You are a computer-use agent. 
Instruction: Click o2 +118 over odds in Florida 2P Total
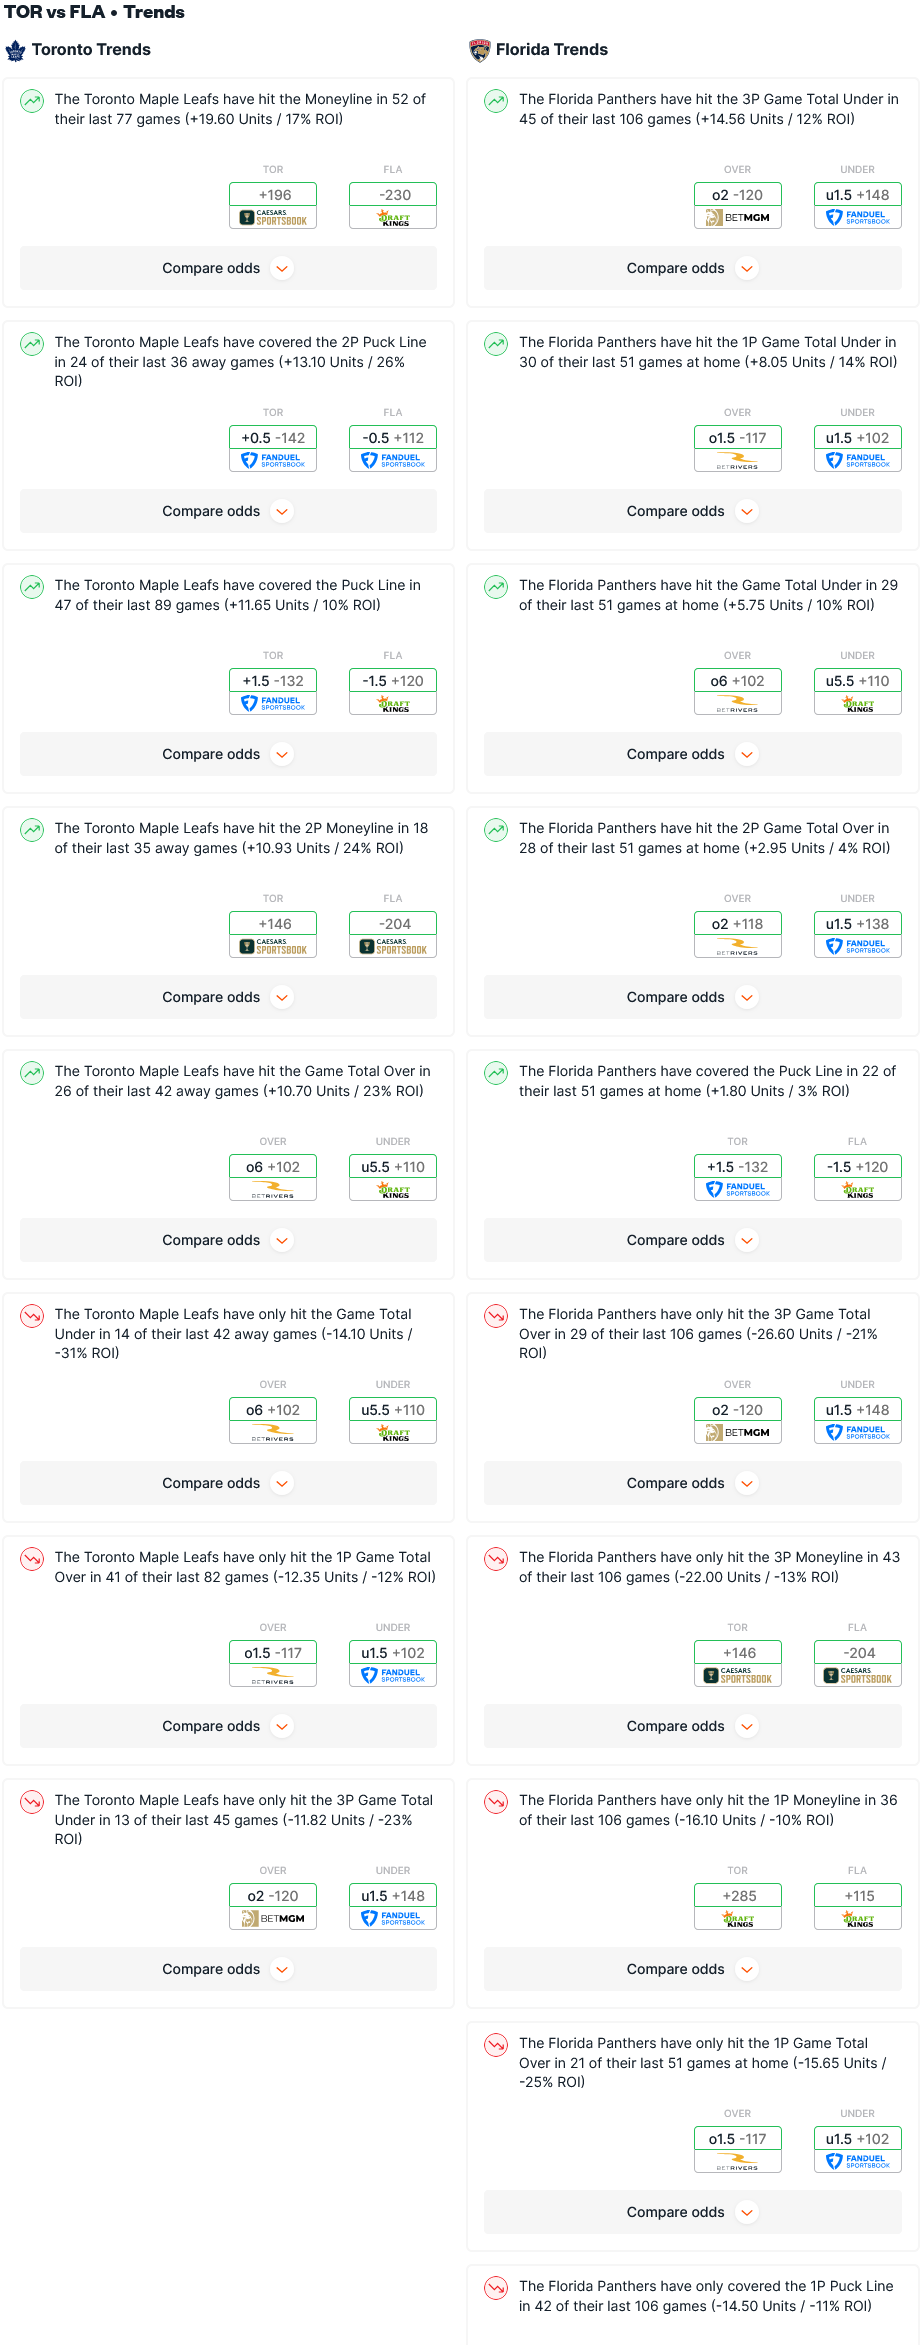(738, 925)
